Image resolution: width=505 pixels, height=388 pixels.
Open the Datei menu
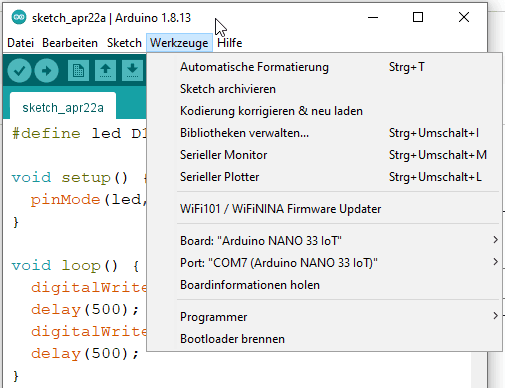point(21,43)
